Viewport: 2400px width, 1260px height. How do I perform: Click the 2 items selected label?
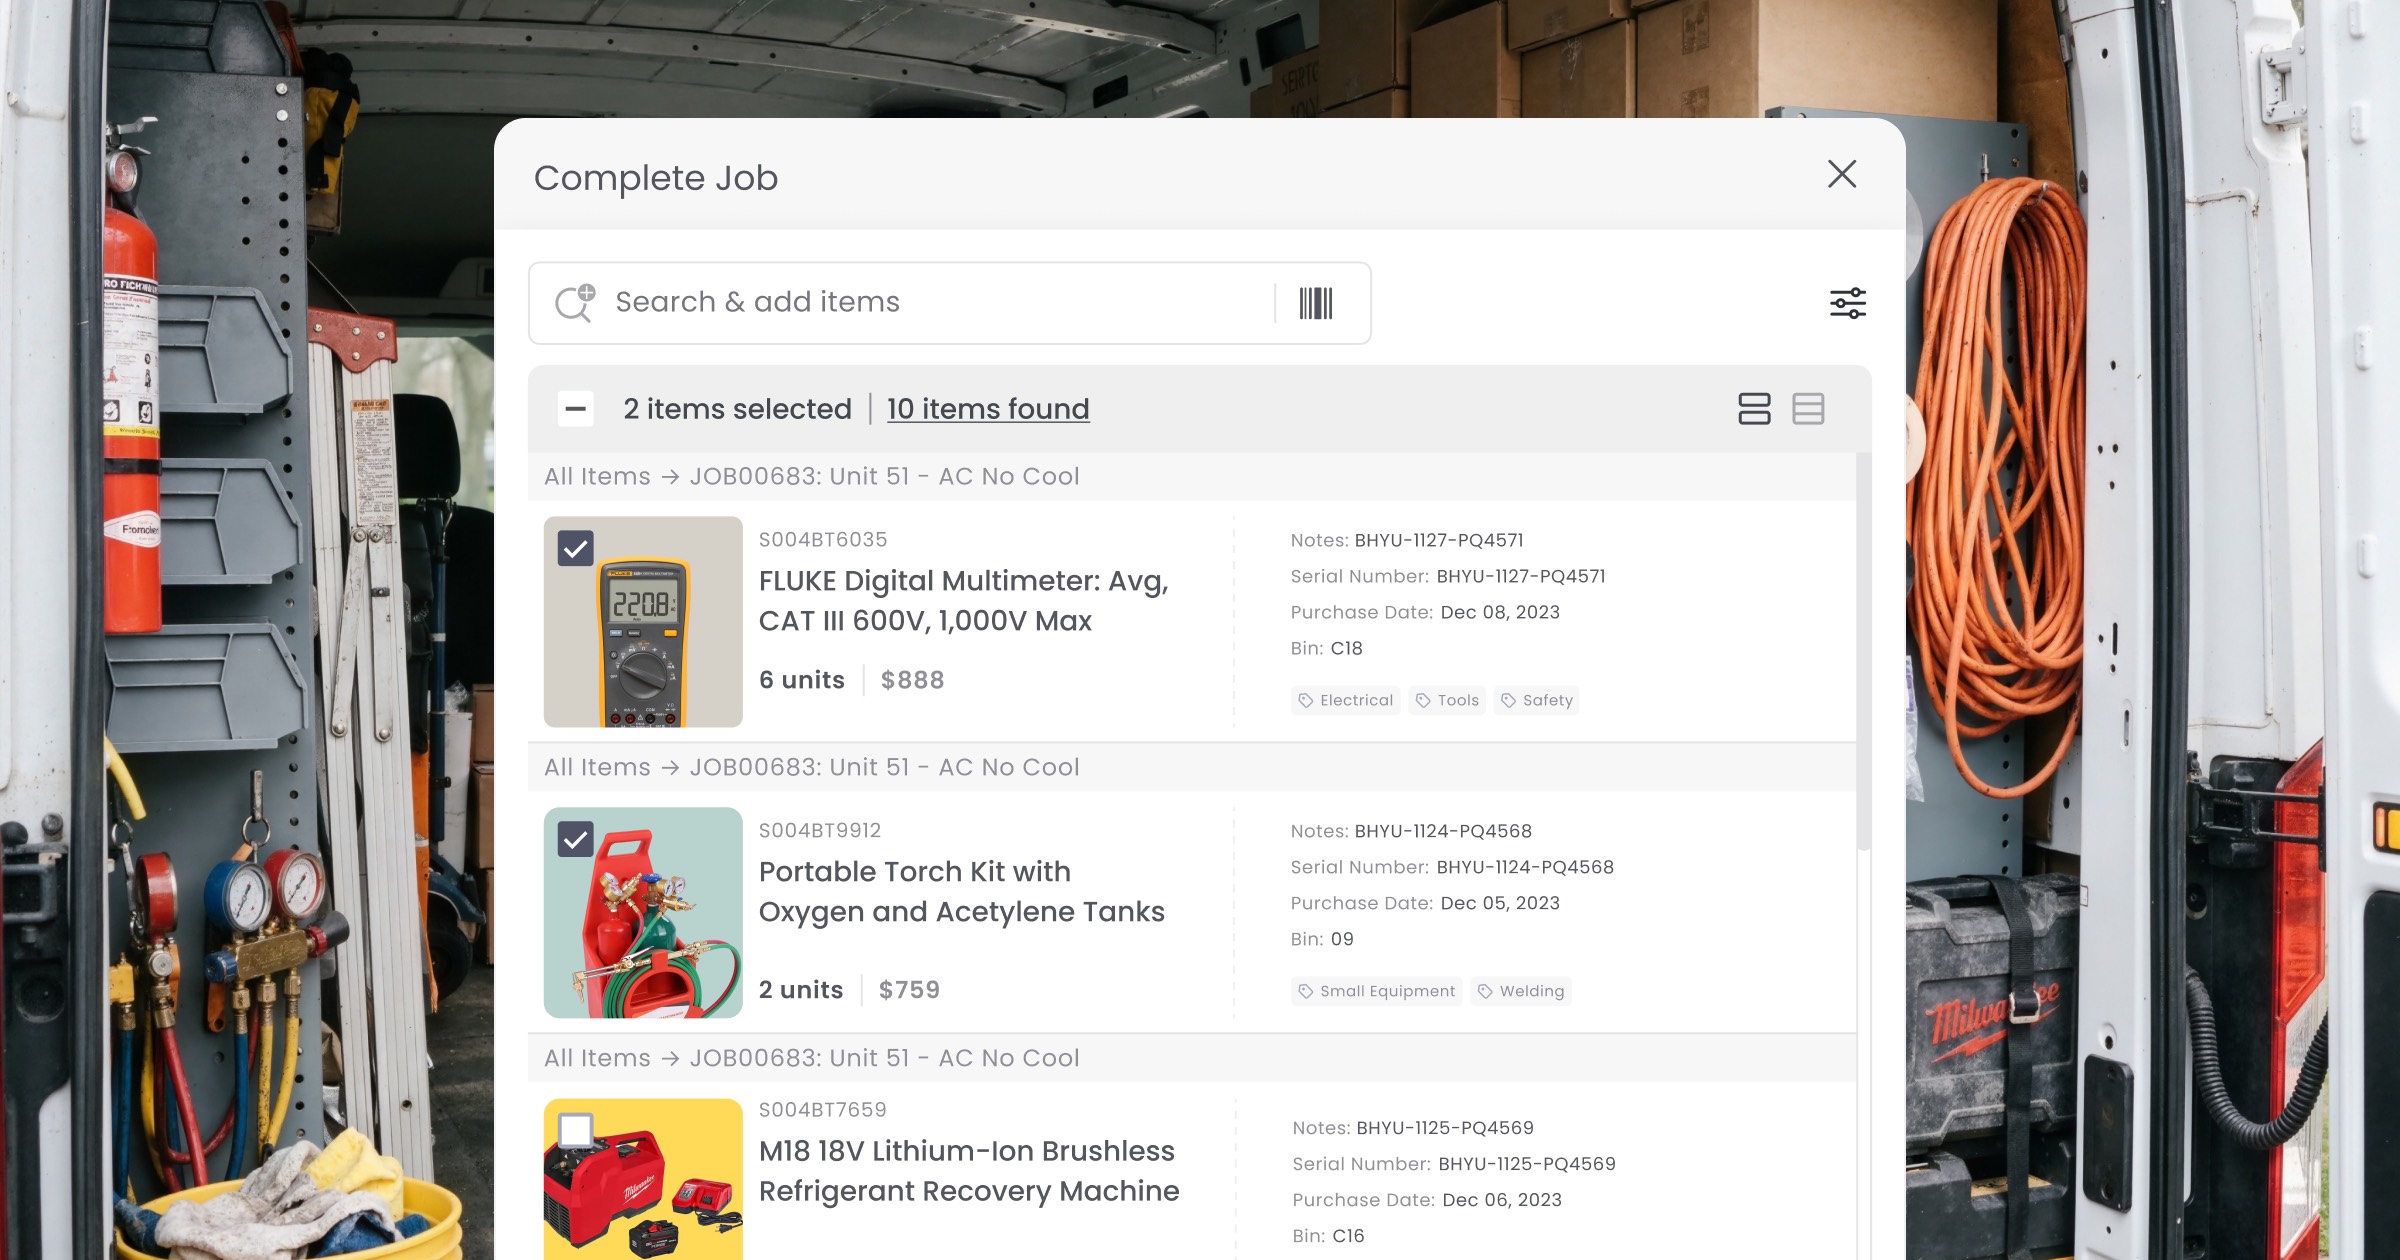coord(738,409)
